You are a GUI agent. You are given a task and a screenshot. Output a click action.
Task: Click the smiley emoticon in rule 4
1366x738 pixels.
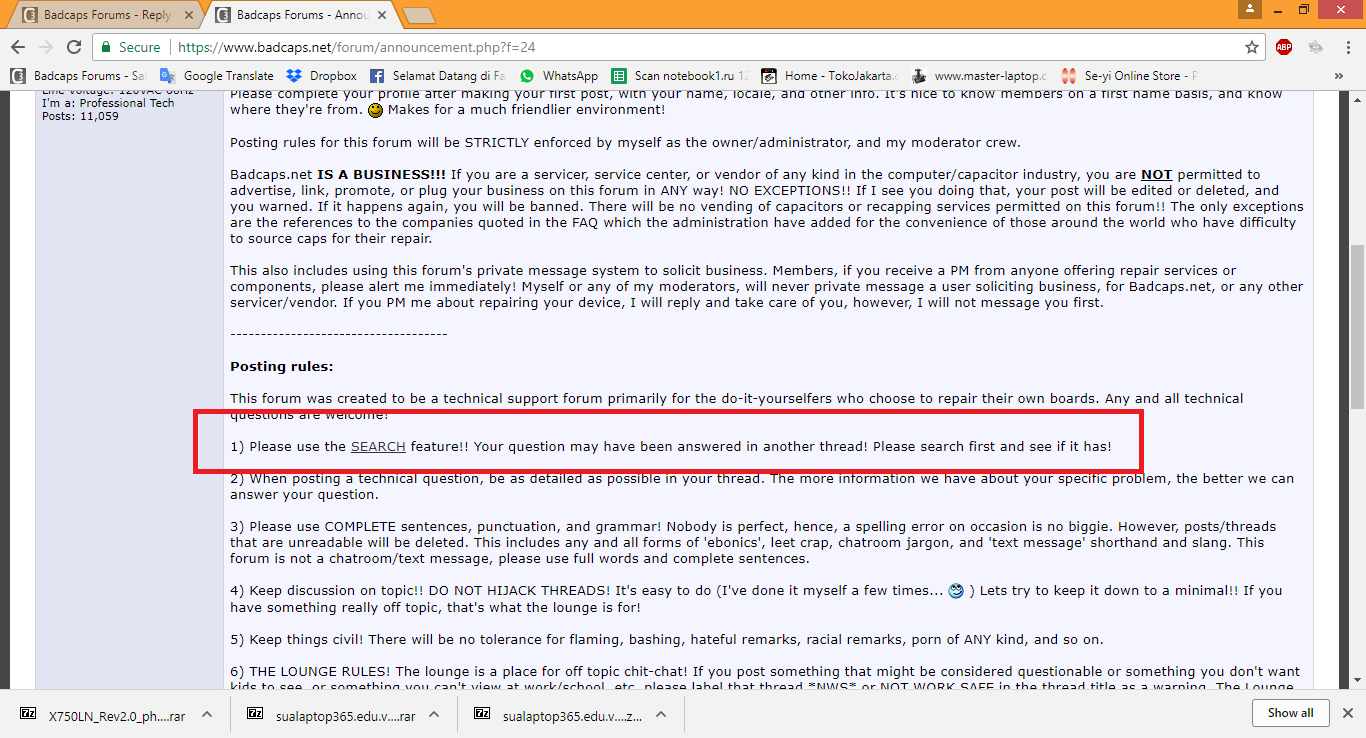tap(957, 591)
